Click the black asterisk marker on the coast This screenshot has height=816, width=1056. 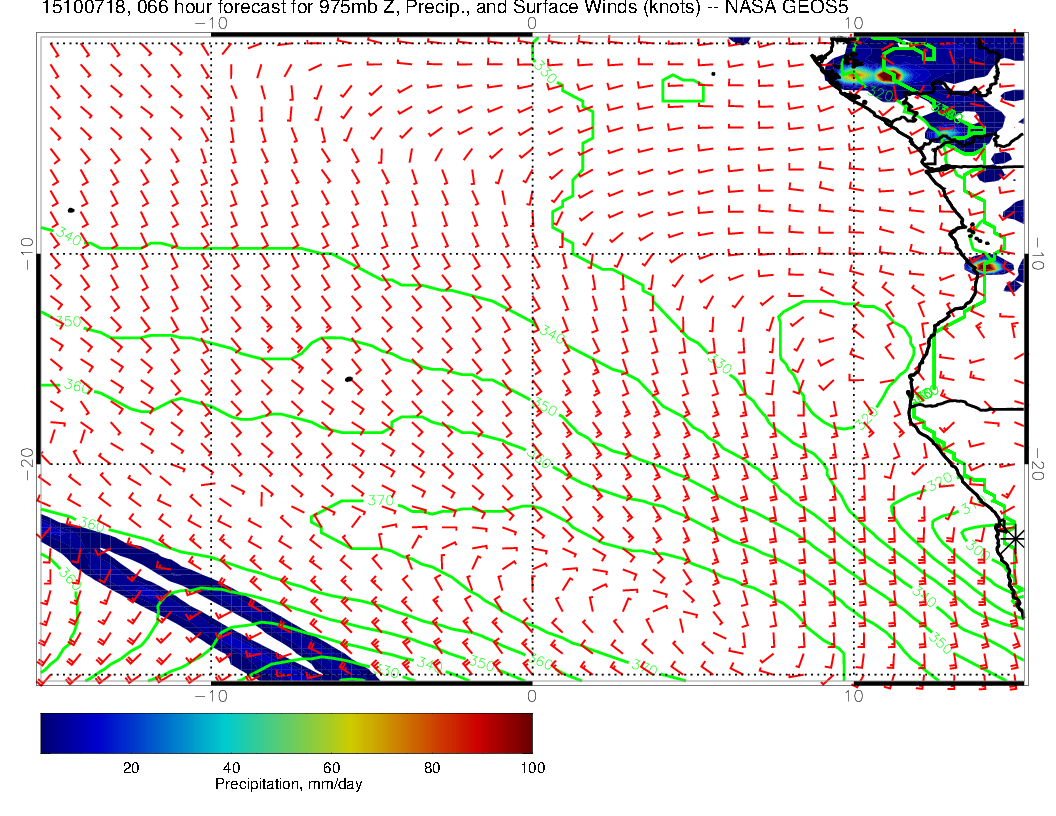[1014, 538]
